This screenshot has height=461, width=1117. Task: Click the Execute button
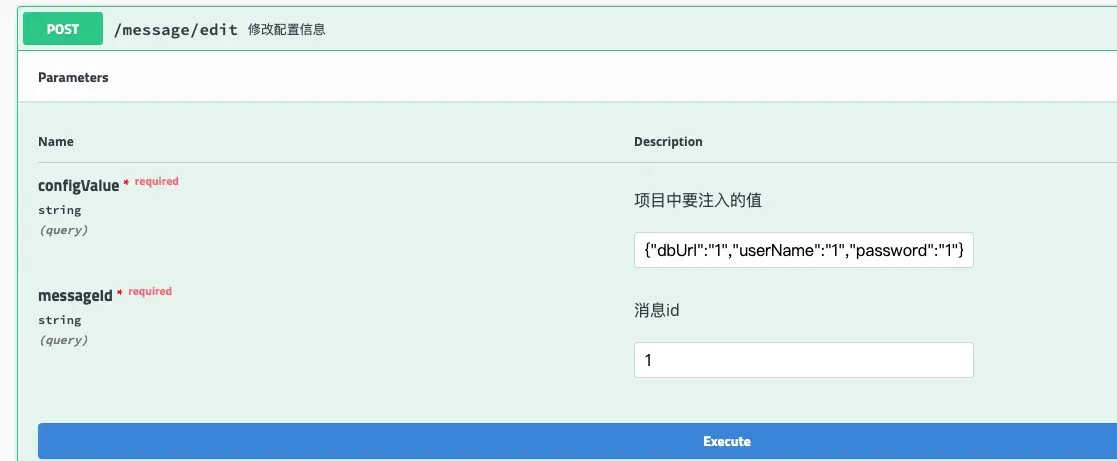pos(577,441)
